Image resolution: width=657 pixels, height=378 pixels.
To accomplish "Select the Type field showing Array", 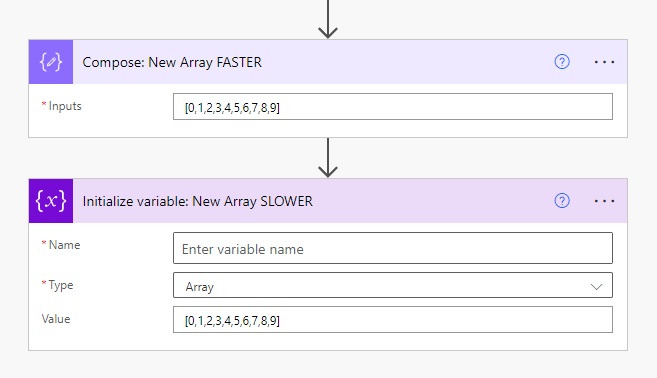I will click(x=393, y=285).
